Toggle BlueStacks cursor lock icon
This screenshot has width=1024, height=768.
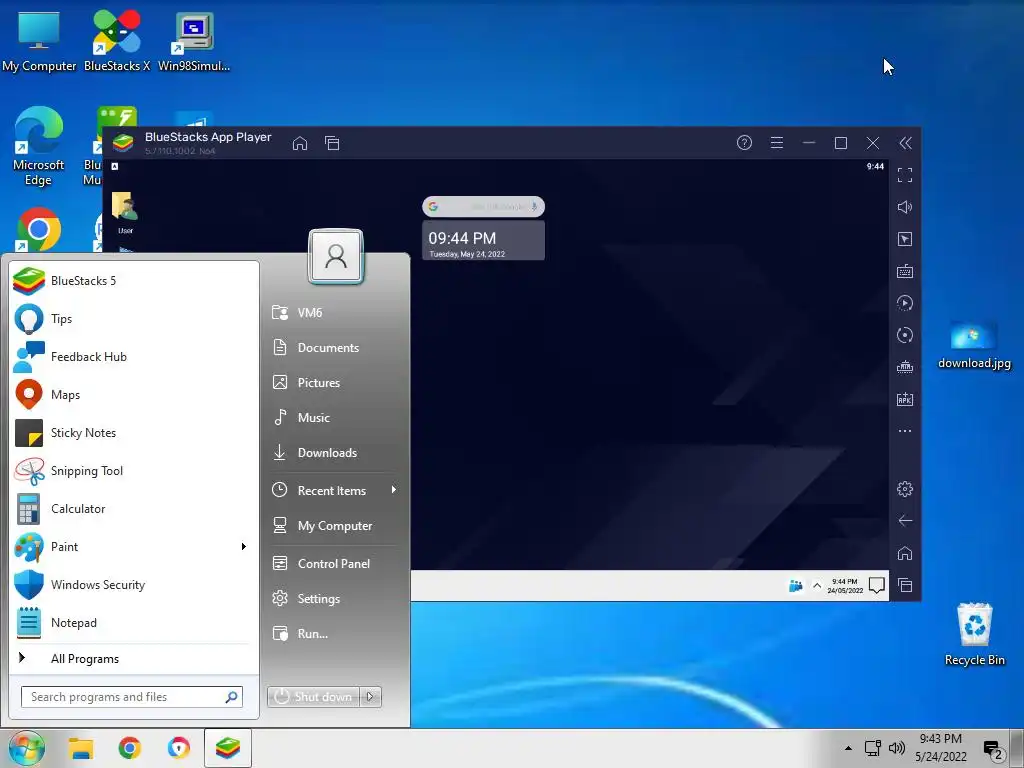tap(904, 239)
